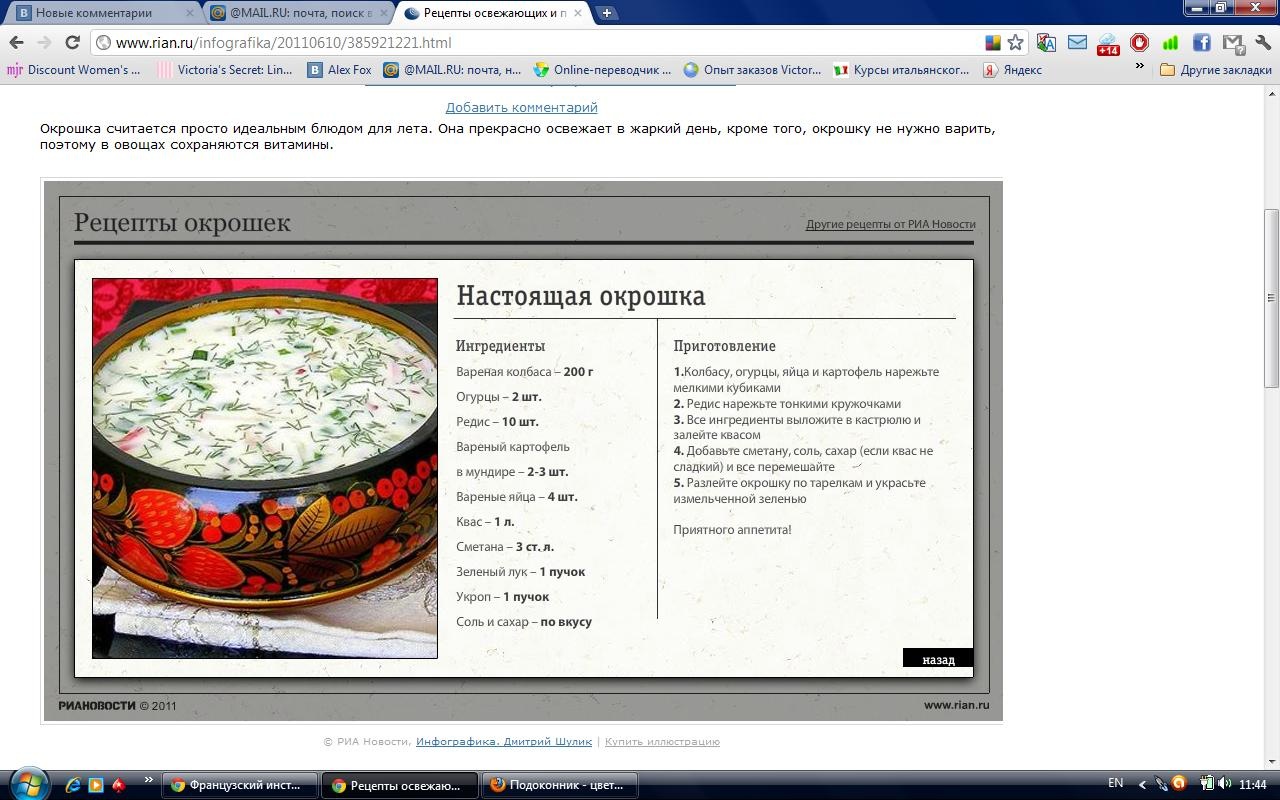
Task: Click the page vertical scrollbar thumb
Action: 1271,298
